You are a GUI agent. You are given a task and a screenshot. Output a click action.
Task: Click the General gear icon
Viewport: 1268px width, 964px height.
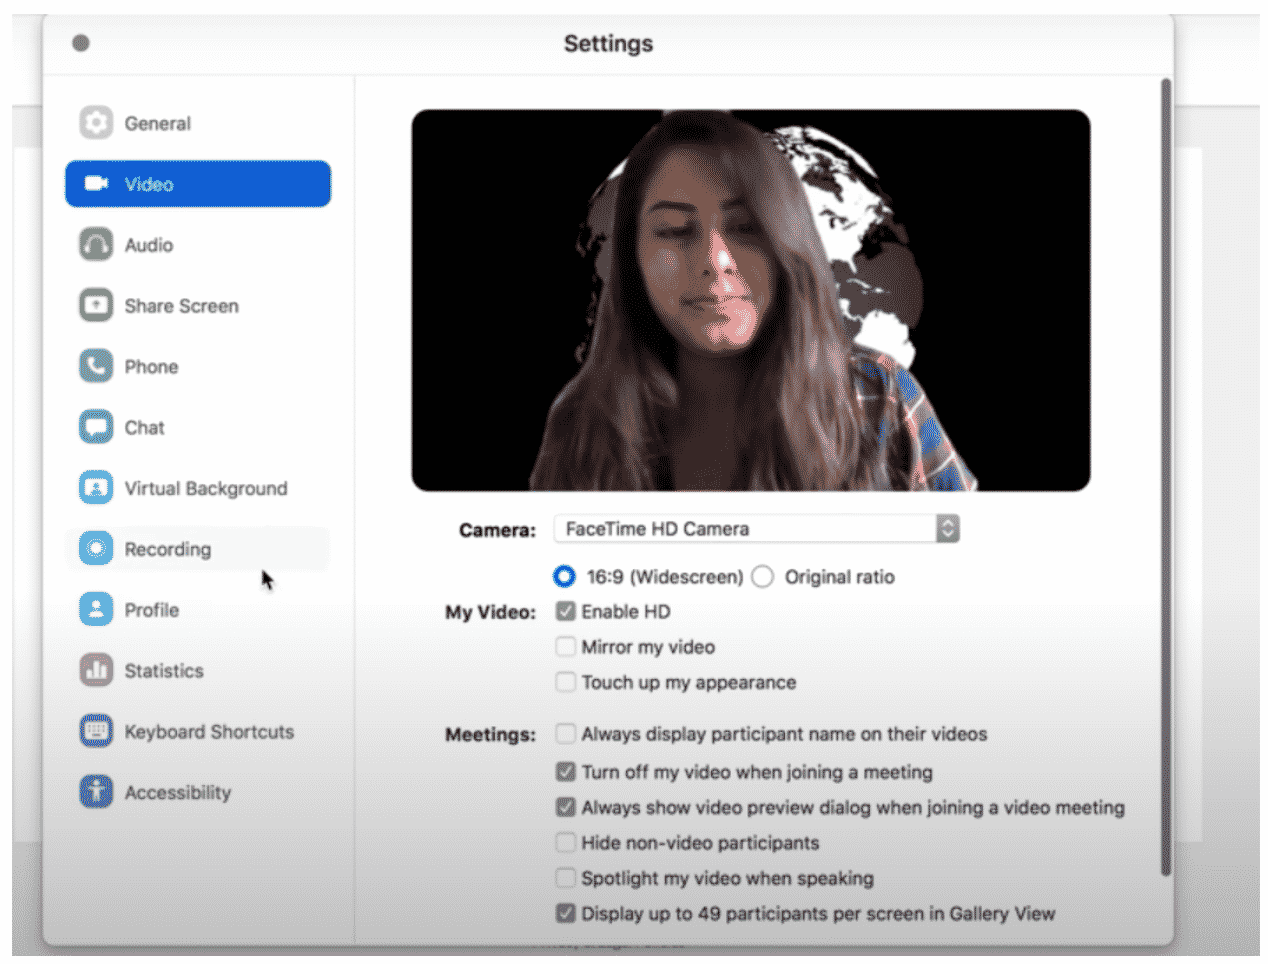pos(96,123)
